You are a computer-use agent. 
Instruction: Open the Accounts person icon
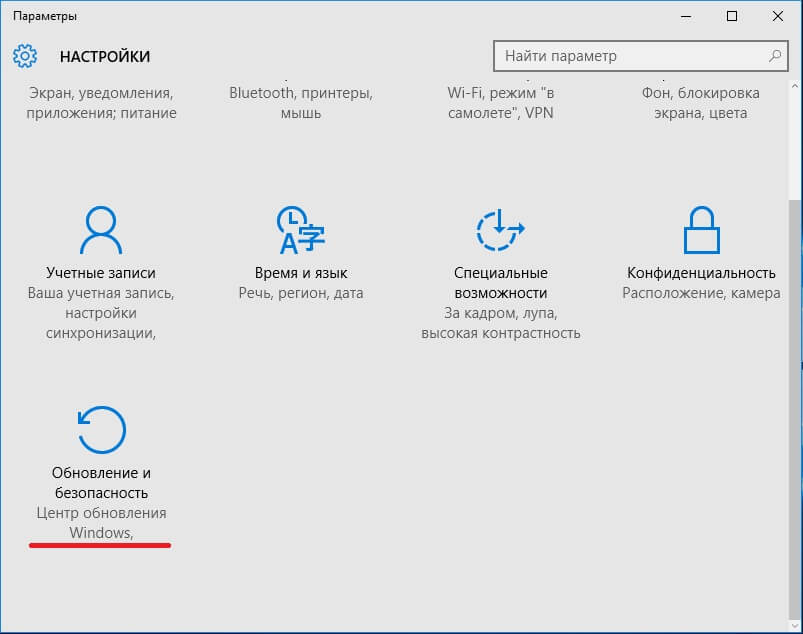click(x=101, y=233)
